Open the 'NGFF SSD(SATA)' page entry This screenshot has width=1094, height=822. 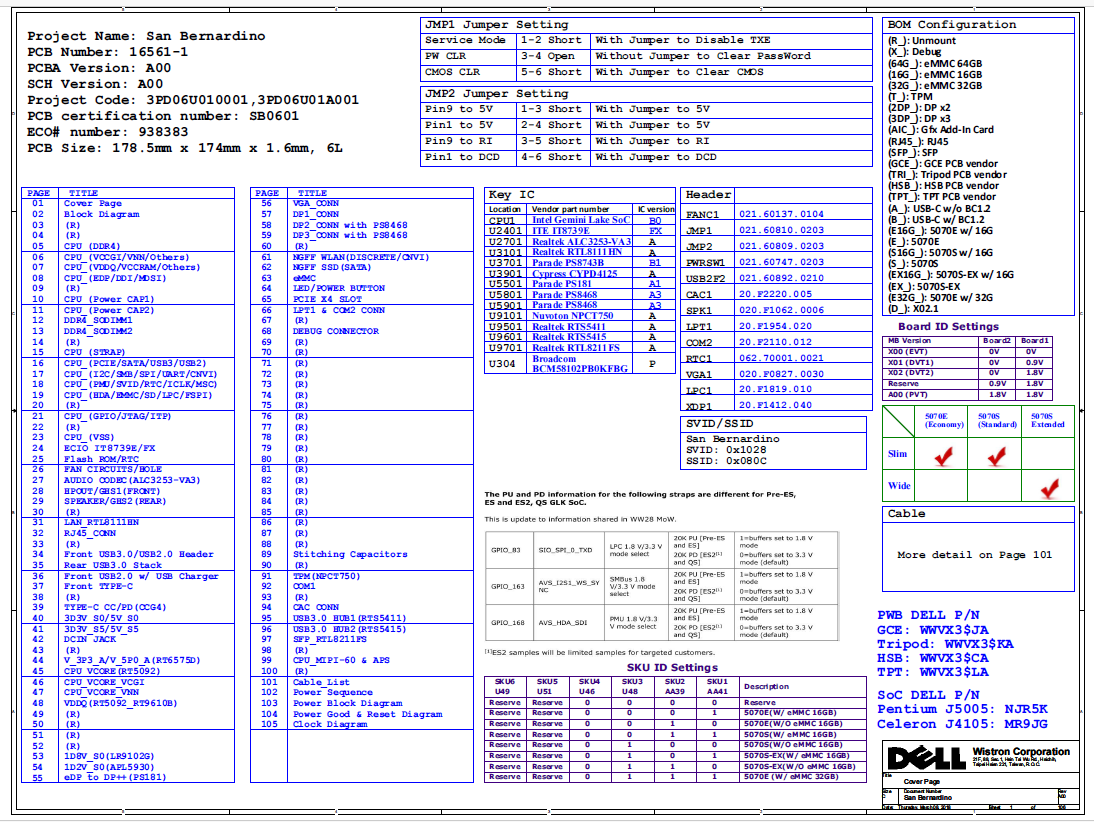[x=332, y=267]
